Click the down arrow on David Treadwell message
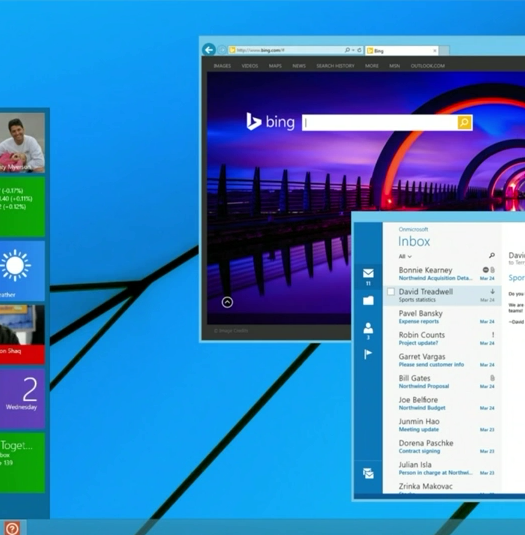The width and height of the screenshot is (525, 535). click(492, 291)
